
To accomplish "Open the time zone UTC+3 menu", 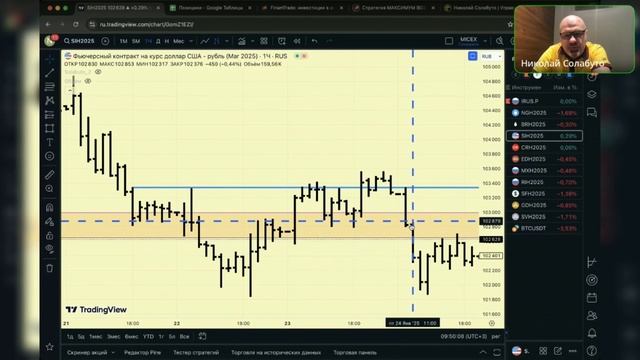I will [463, 336].
